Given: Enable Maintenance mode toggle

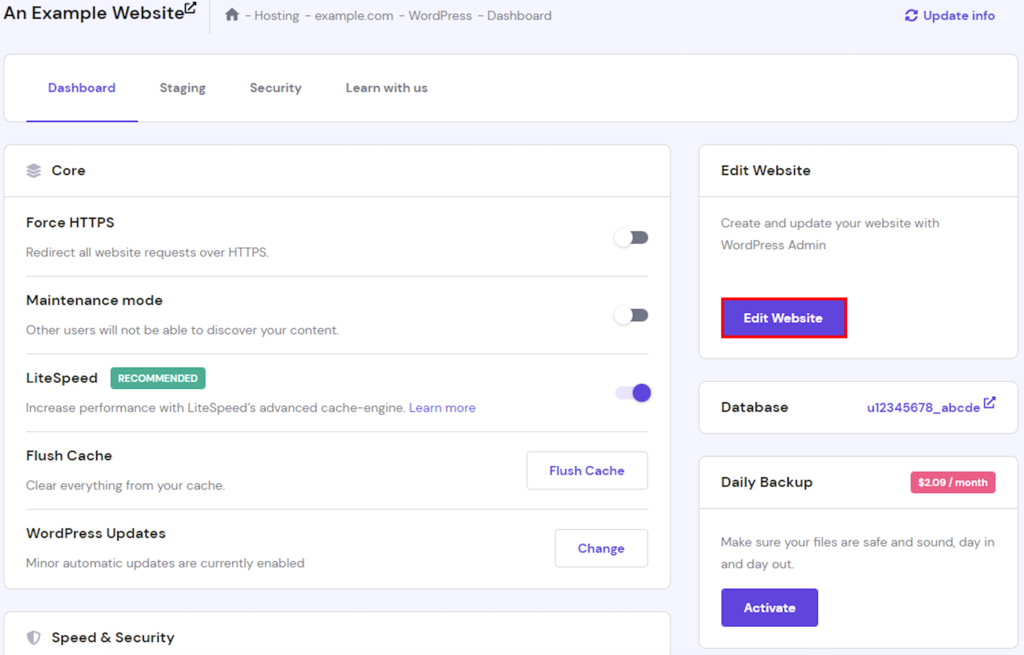Looking at the screenshot, I should (631, 315).
